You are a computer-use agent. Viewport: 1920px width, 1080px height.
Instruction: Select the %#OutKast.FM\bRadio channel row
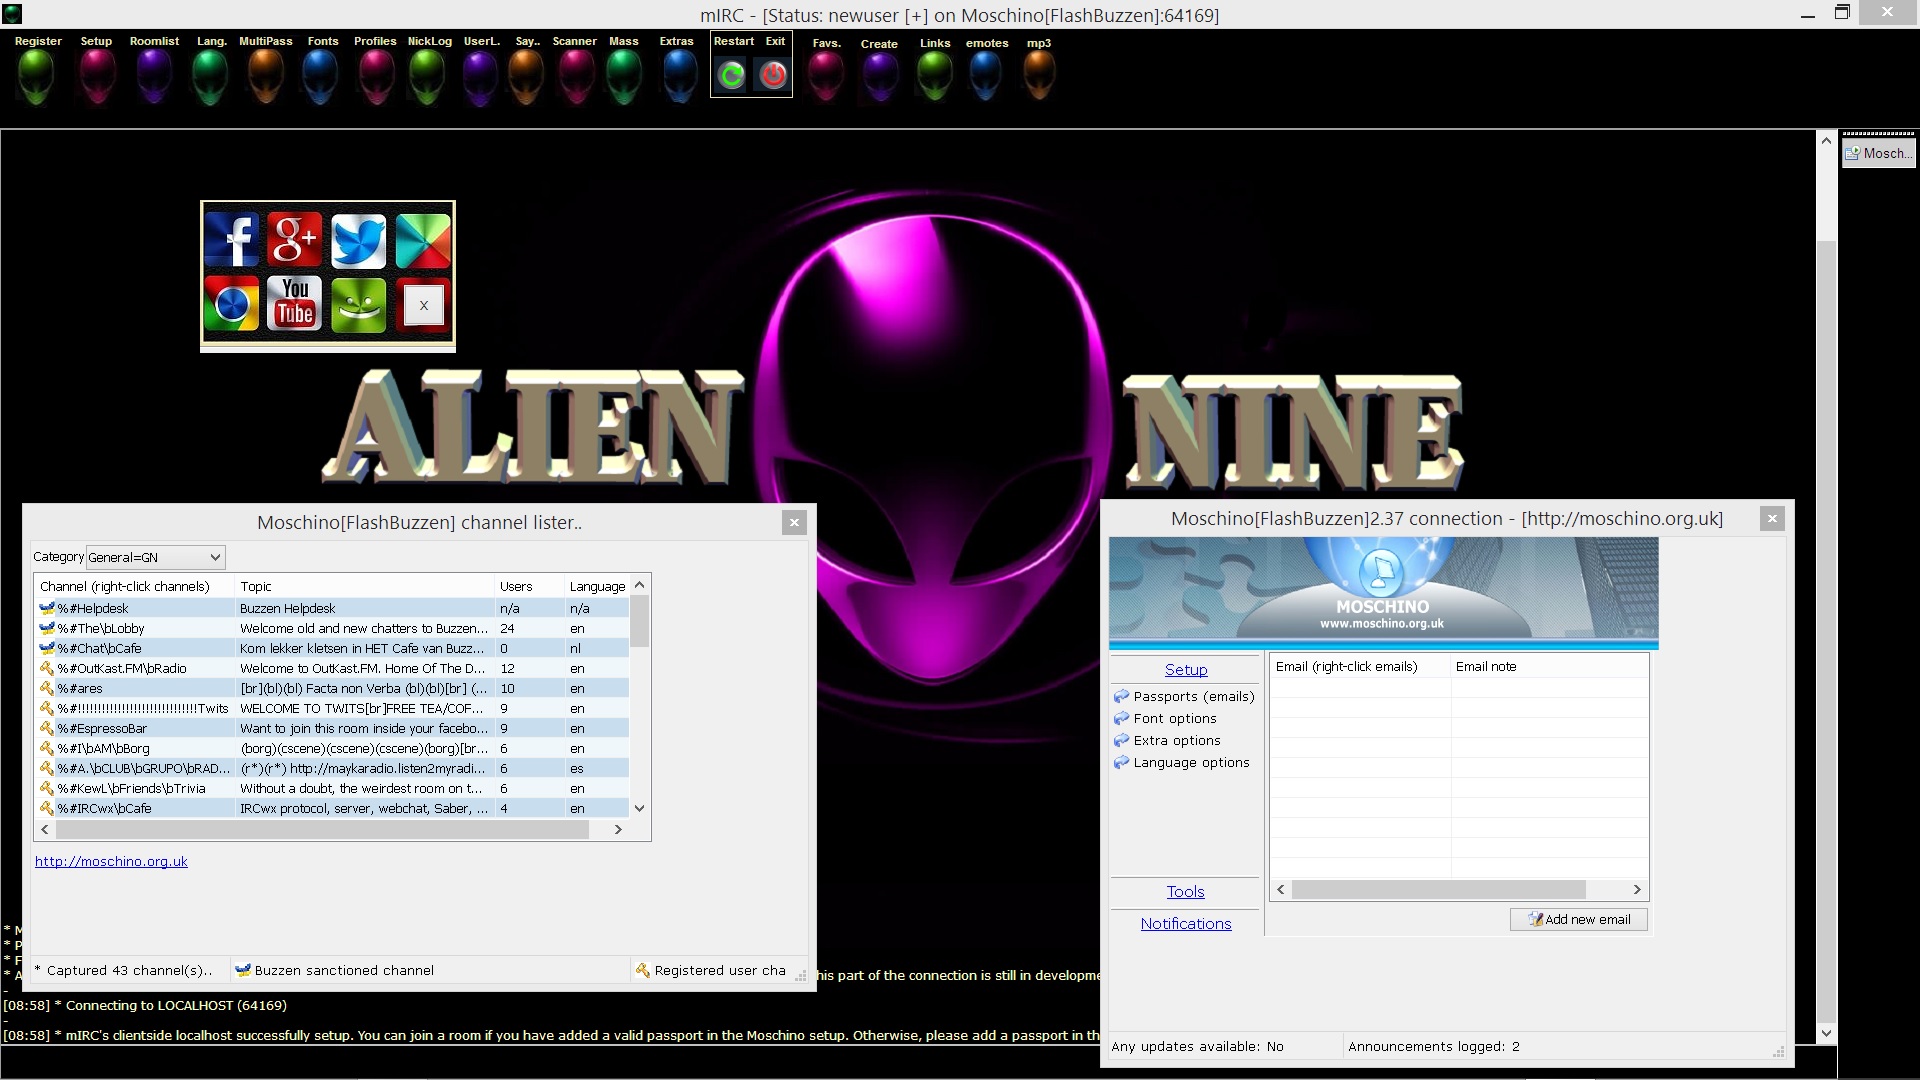(333, 668)
